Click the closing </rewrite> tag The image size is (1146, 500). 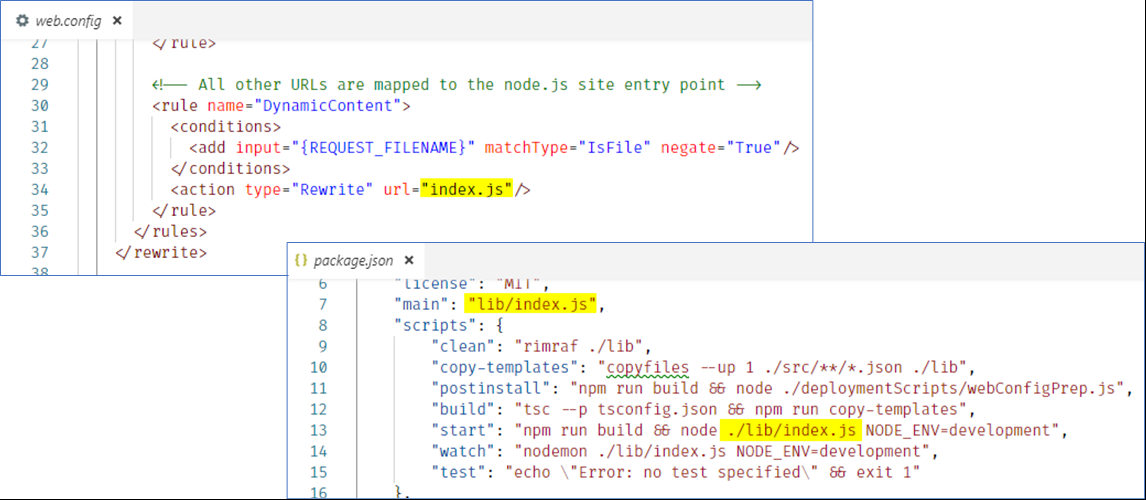click(161, 253)
